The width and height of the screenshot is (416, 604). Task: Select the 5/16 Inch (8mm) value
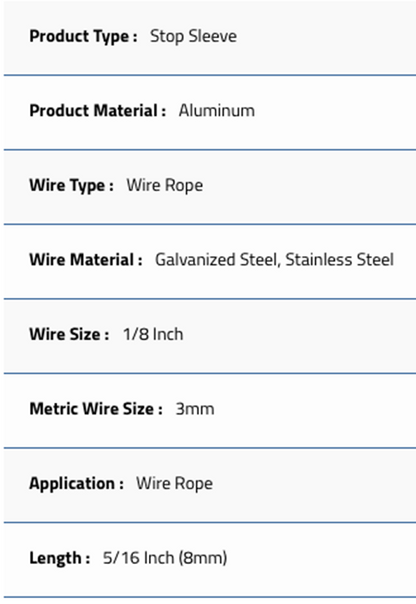pyautogui.click(x=165, y=558)
